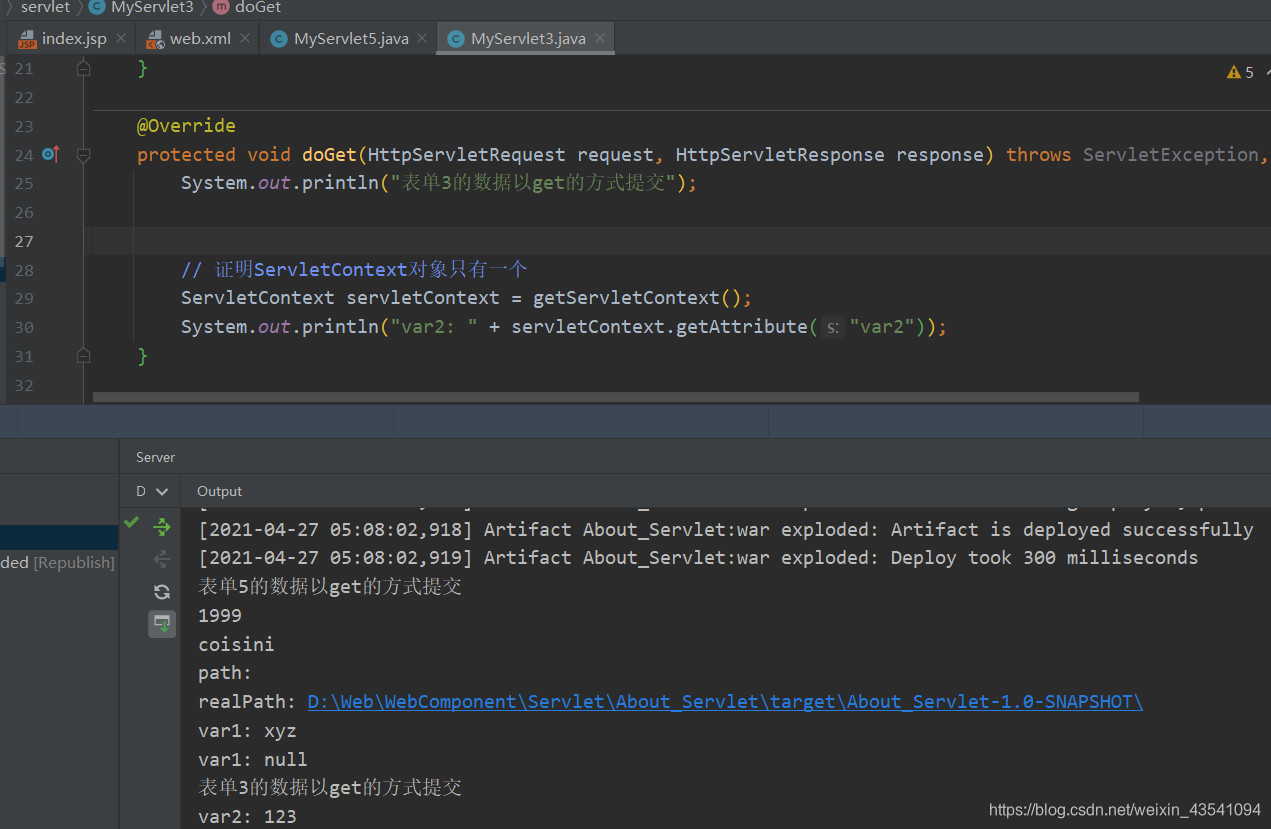Click the 'Artifact is deployed successfully' log line
1271x829 pixels.
726,530
